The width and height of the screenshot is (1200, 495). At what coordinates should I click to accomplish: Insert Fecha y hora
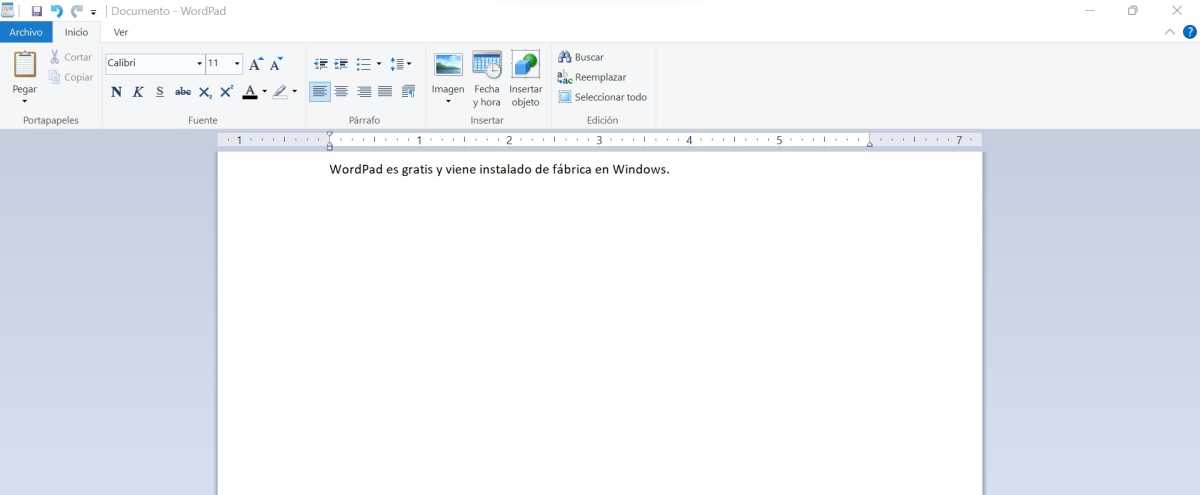(487, 79)
